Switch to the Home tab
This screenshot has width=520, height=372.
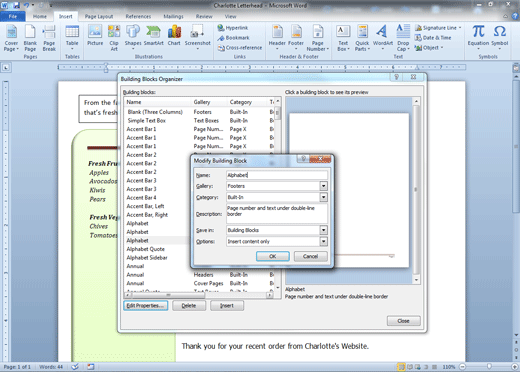(40, 16)
